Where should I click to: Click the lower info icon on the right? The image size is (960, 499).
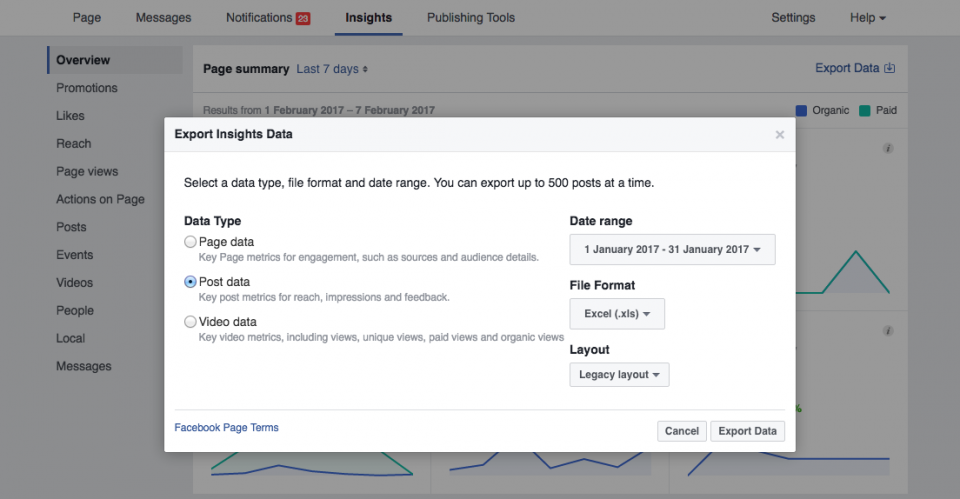point(888,331)
